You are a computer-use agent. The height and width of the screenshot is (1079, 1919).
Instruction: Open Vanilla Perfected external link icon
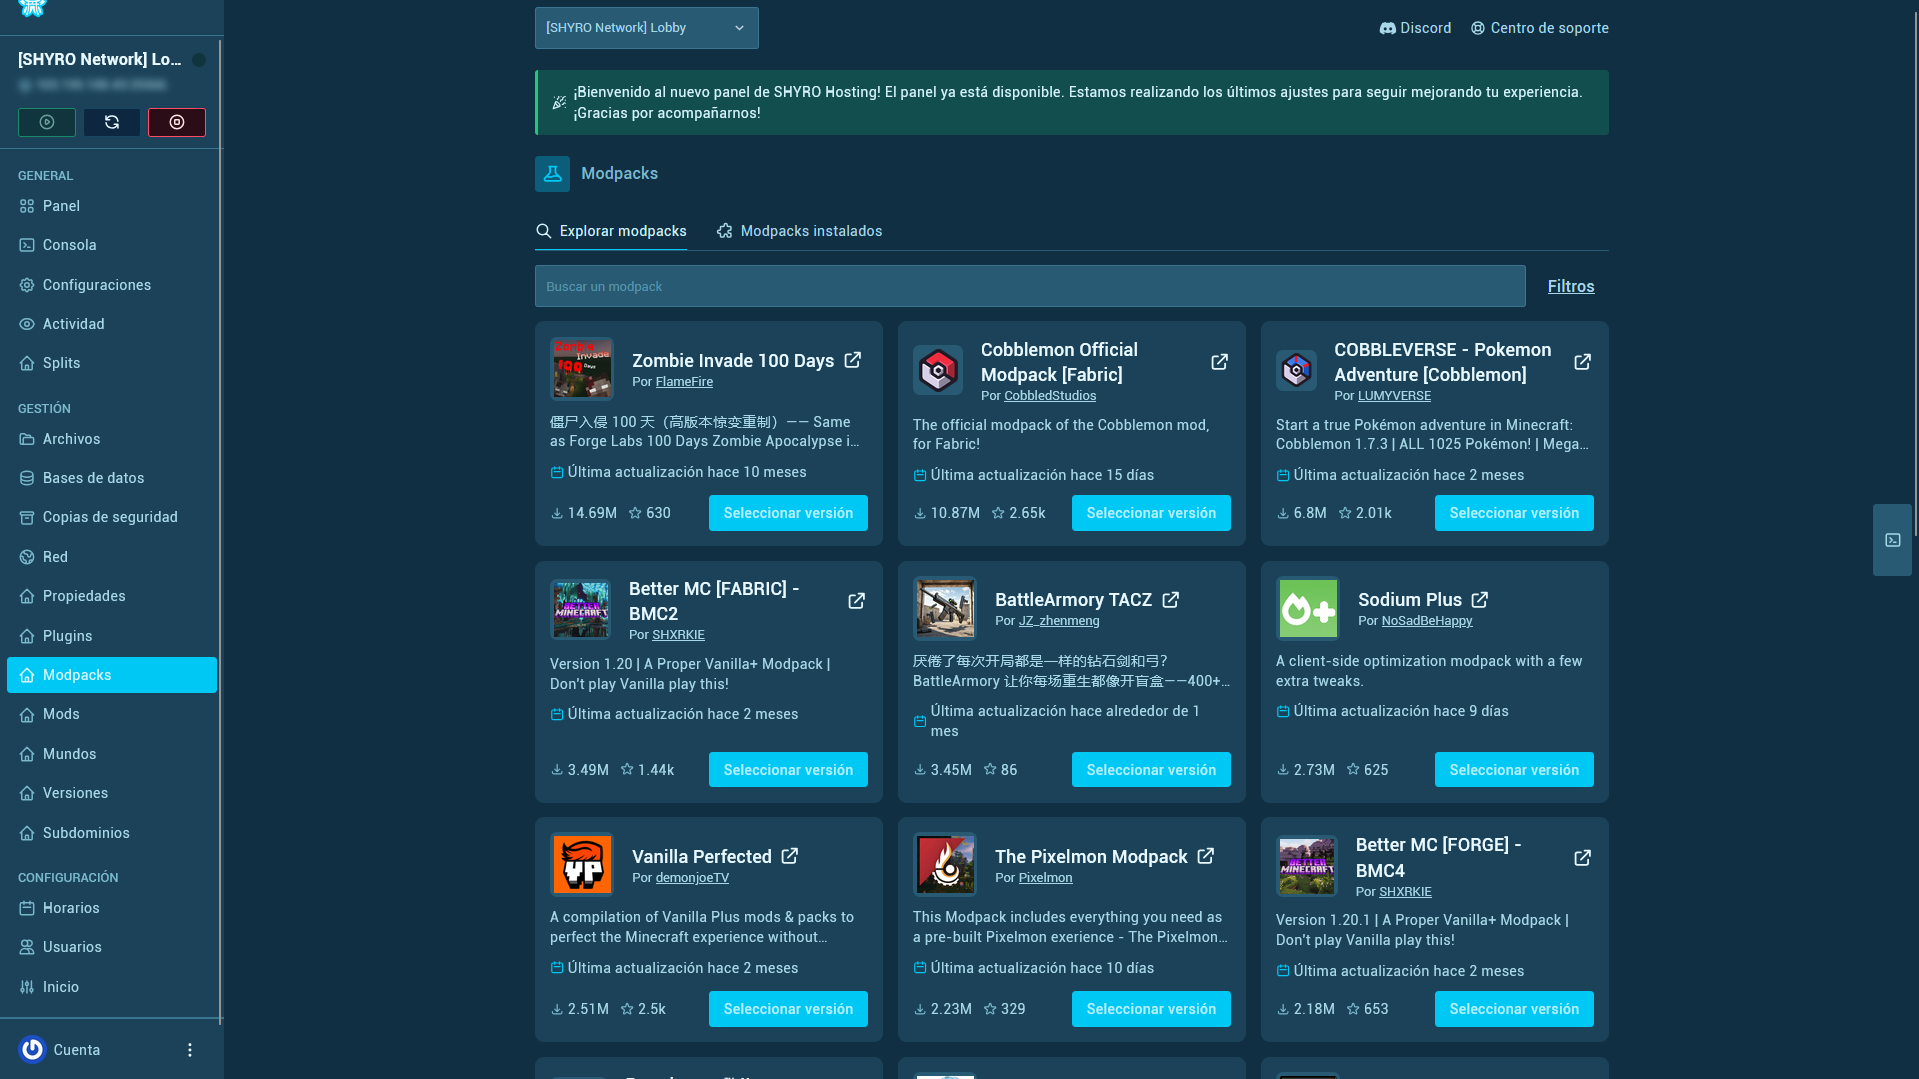click(x=790, y=857)
